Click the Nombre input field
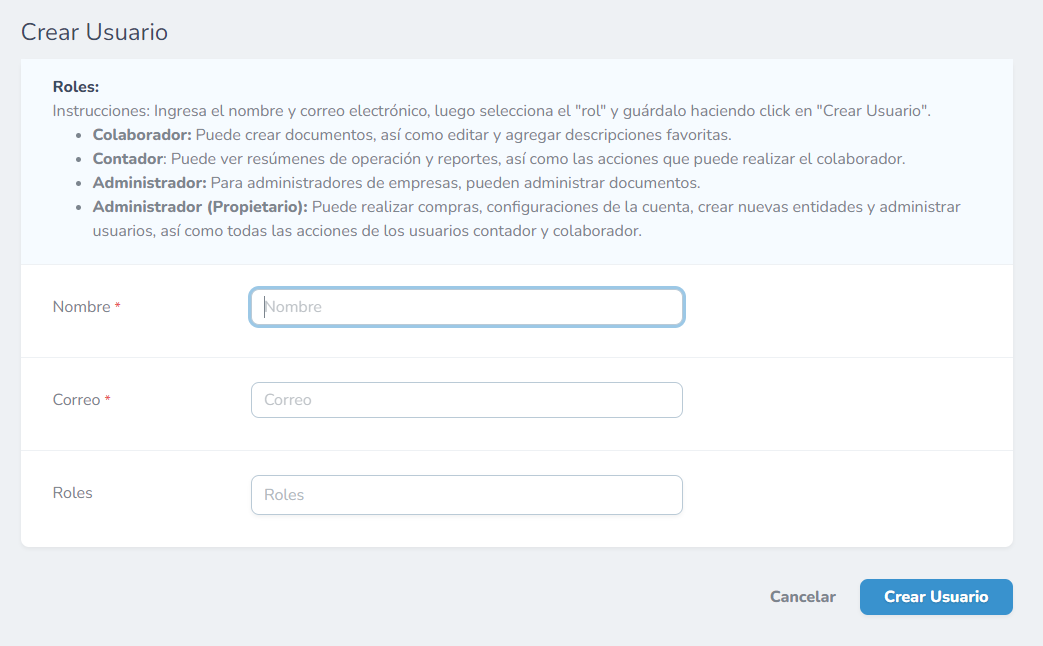1043x646 pixels. tap(466, 306)
